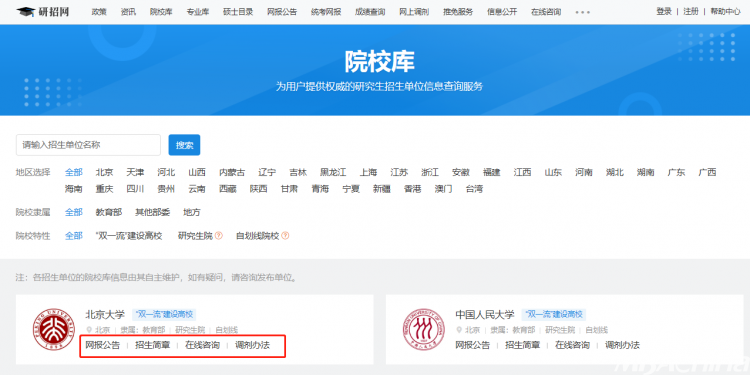Select 全部 in the 地区选择 filter
The width and height of the screenshot is (750, 375).
(74, 172)
